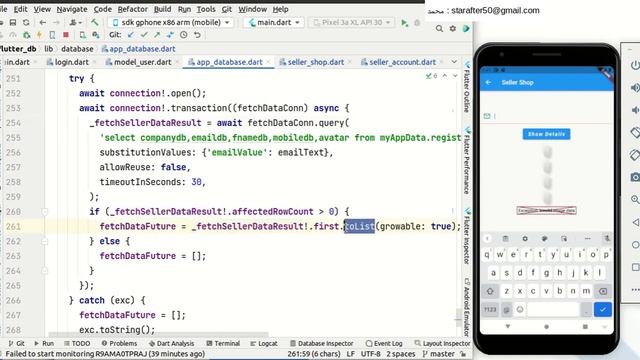This screenshot has width=640, height=360.
Task: Jump to previous highlighted problem arrow
Action: 445,76
